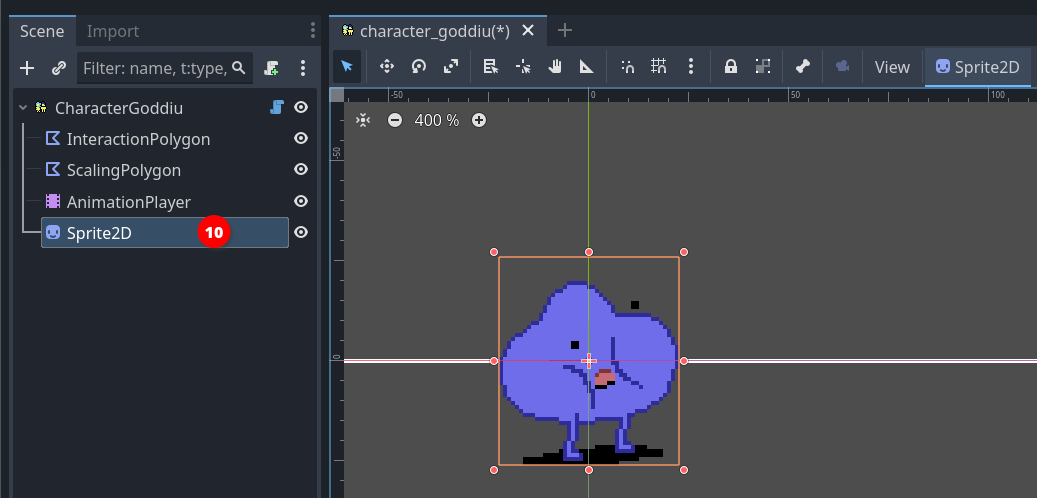Image resolution: width=1037 pixels, height=498 pixels.
Task: Reset zoom via 400 % label
Action: 436,120
